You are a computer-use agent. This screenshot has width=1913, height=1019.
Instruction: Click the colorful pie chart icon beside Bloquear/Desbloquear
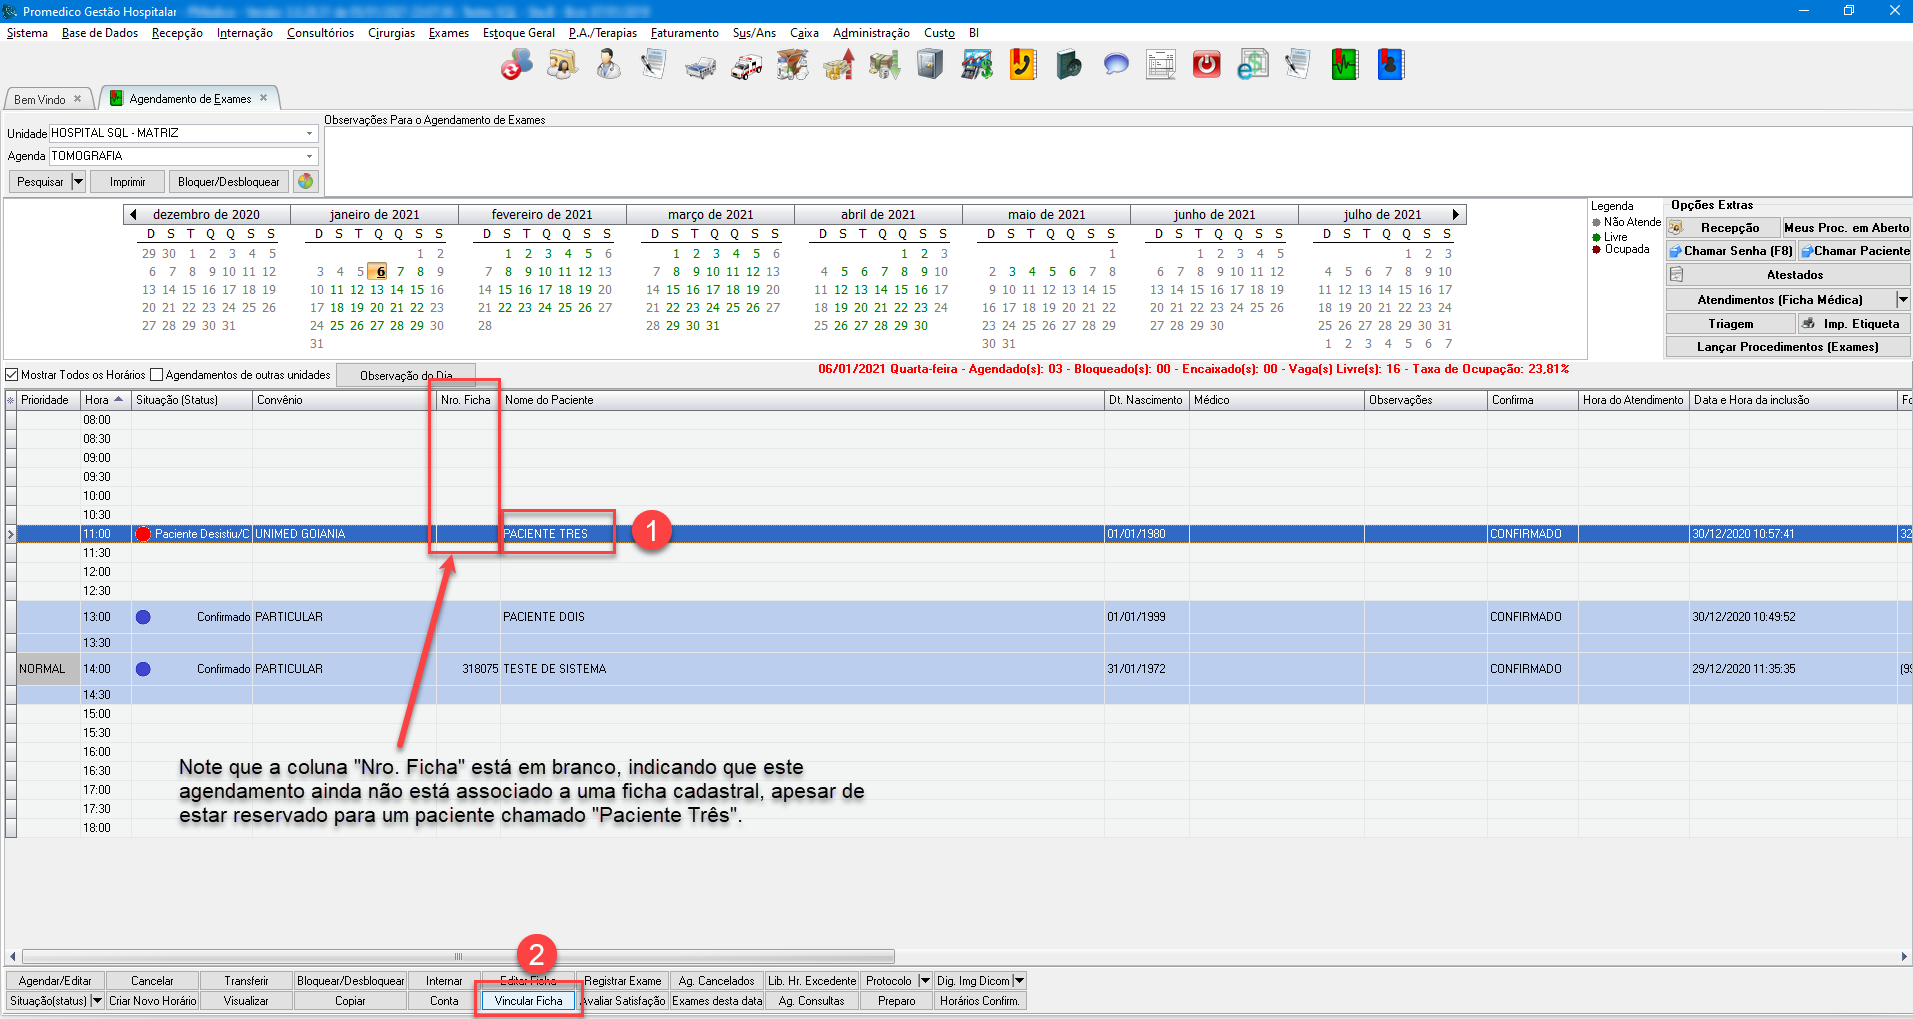click(x=306, y=181)
